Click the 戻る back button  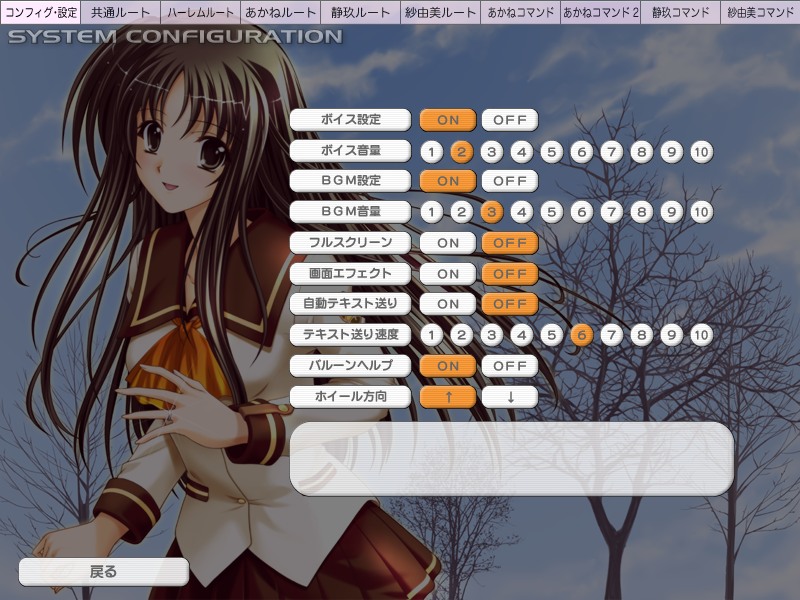click(104, 572)
